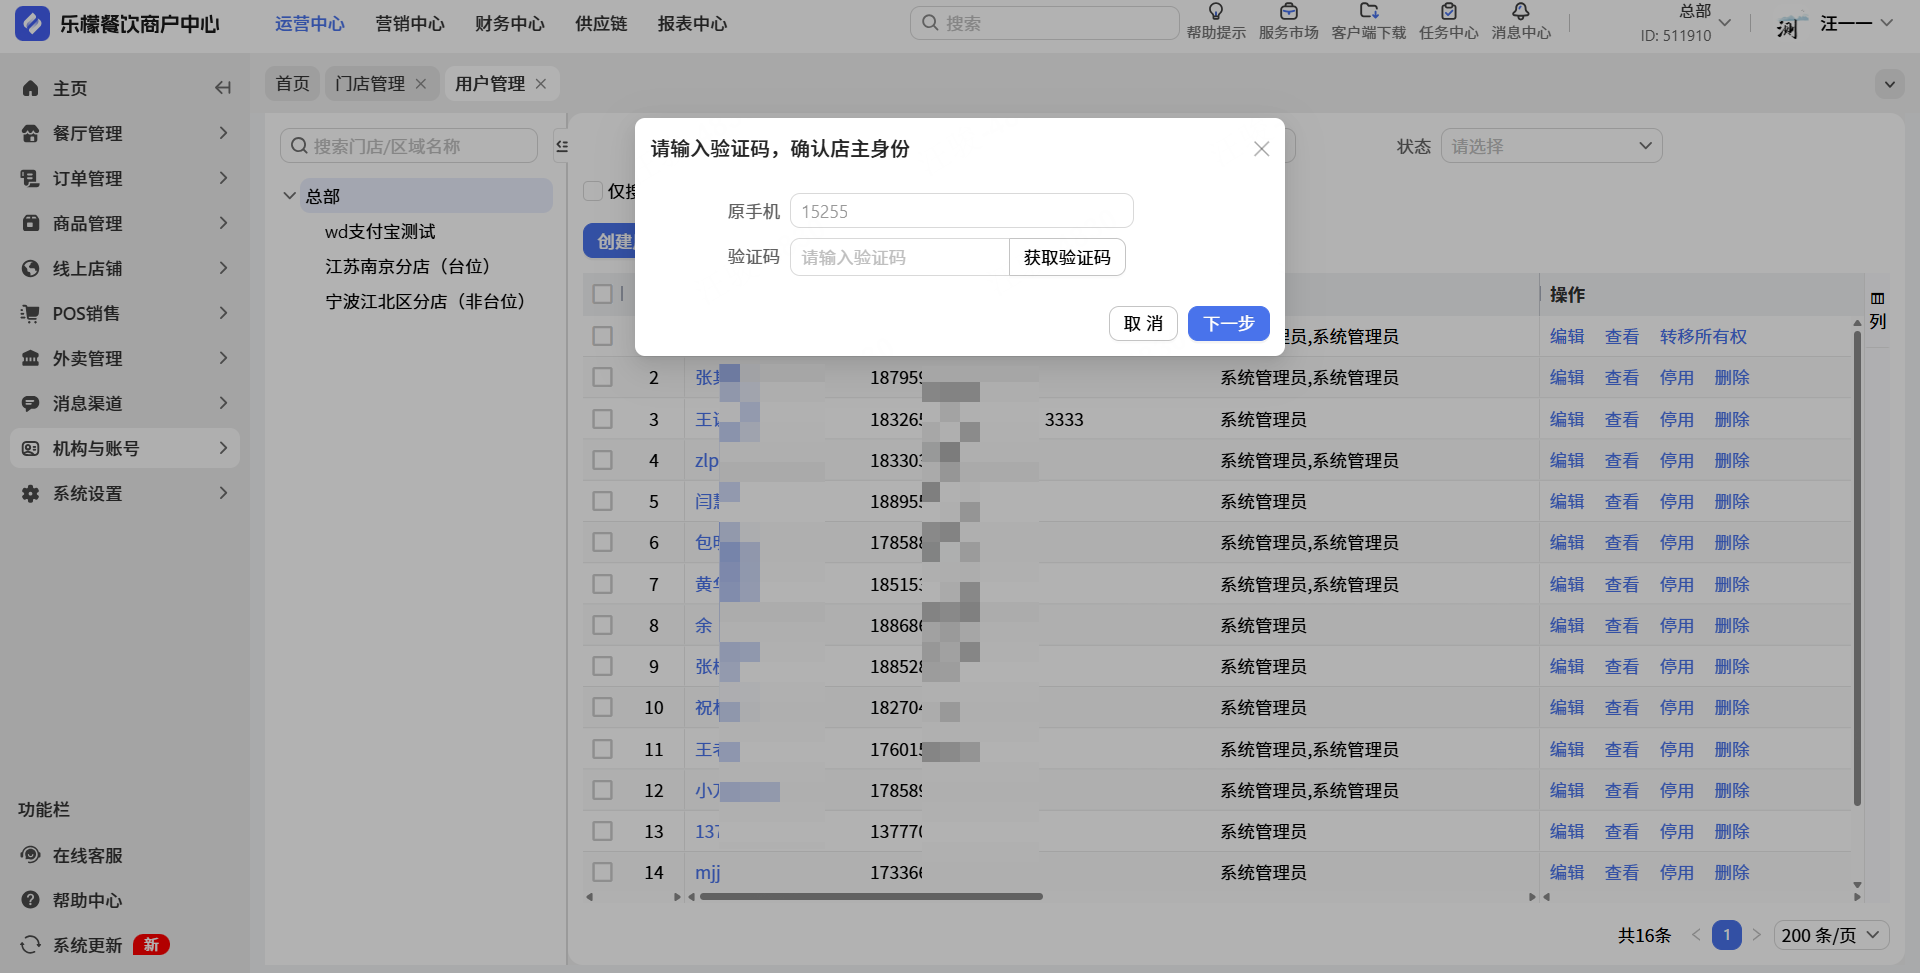Screen dimensions: 1920x973
Task: Switch to the 门店管理 tab
Action: click(x=370, y=84)
